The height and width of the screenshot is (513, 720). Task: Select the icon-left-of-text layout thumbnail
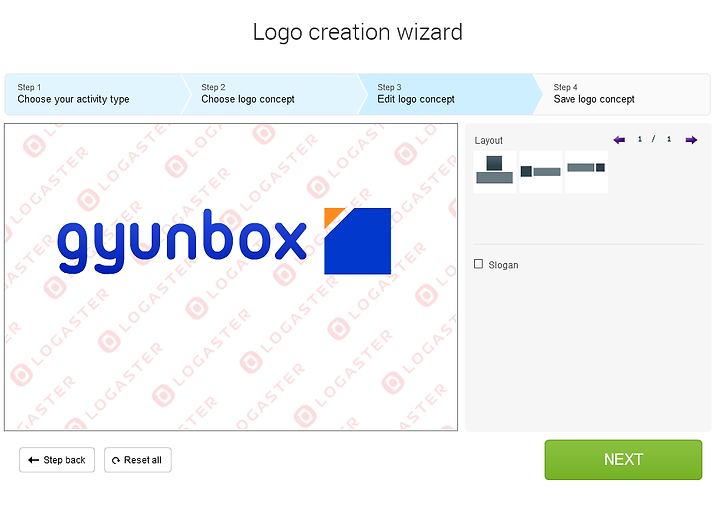540,172
